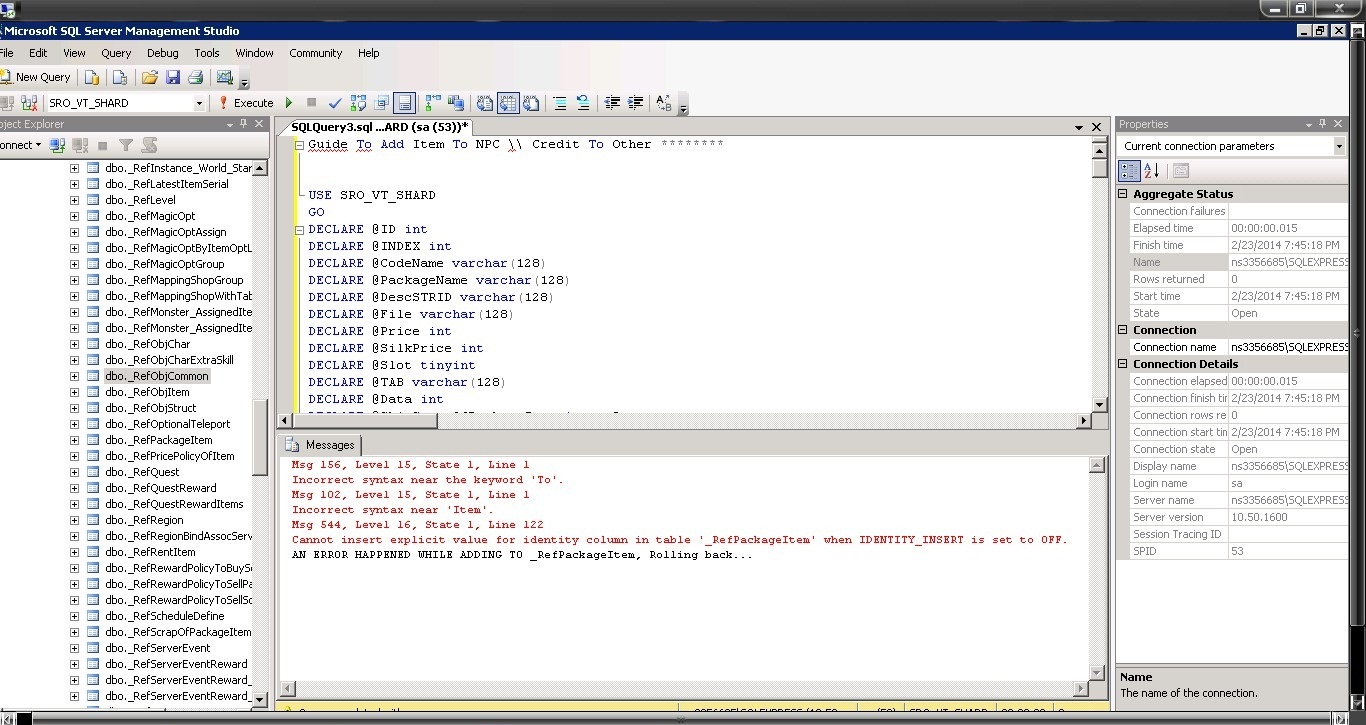Image resolution: width=1366 pixels, height=725 pixels.
Task: Click the Query Options icon
Action: (x=381, y=103)
